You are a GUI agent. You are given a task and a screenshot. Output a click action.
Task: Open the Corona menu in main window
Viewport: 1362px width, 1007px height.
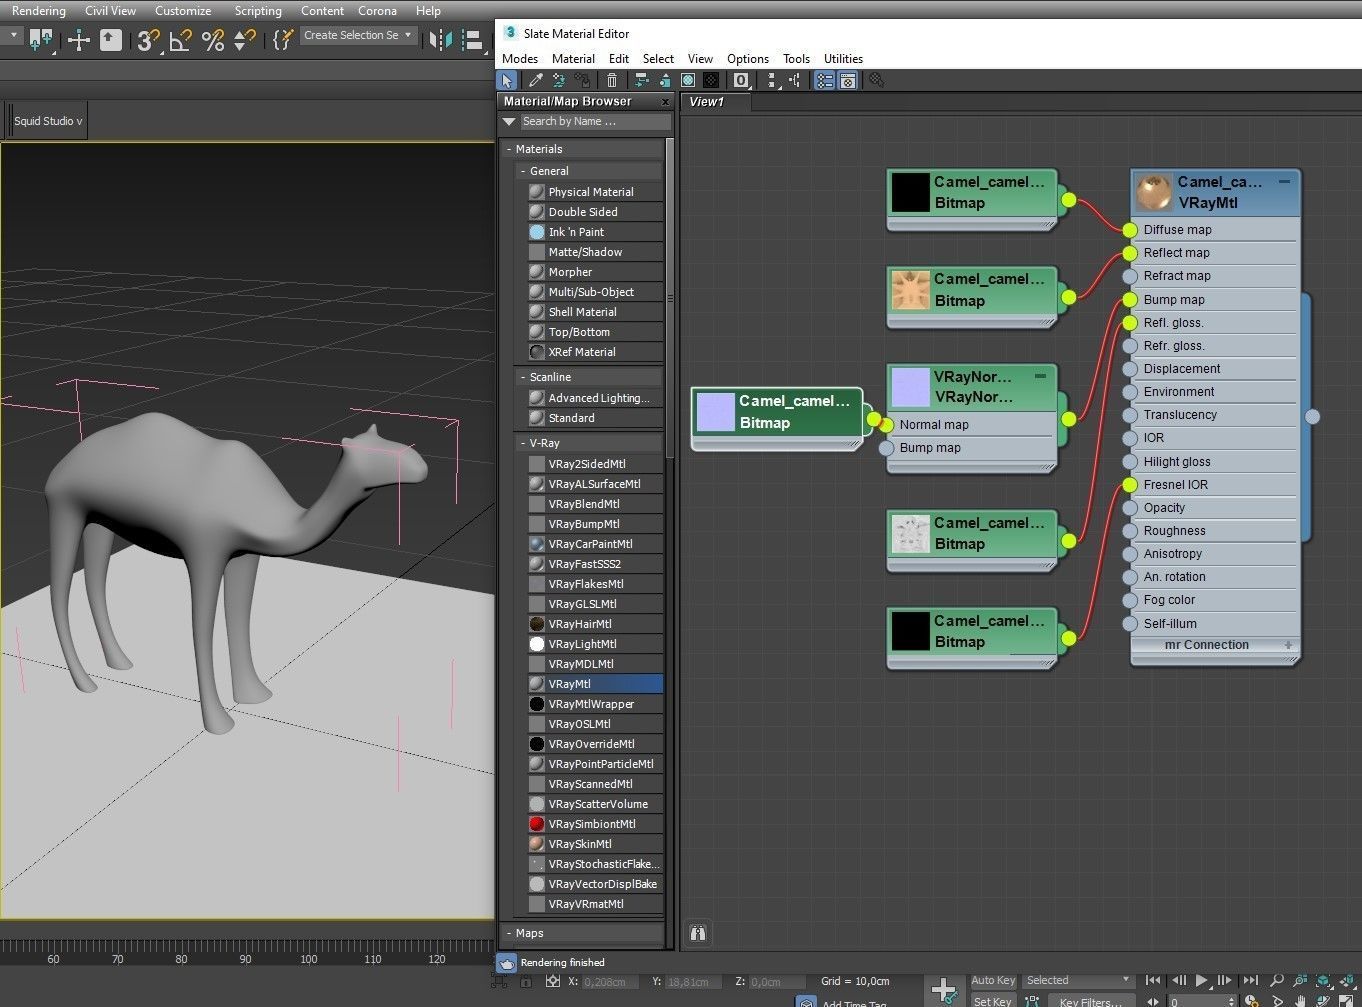tap(377, 11)
